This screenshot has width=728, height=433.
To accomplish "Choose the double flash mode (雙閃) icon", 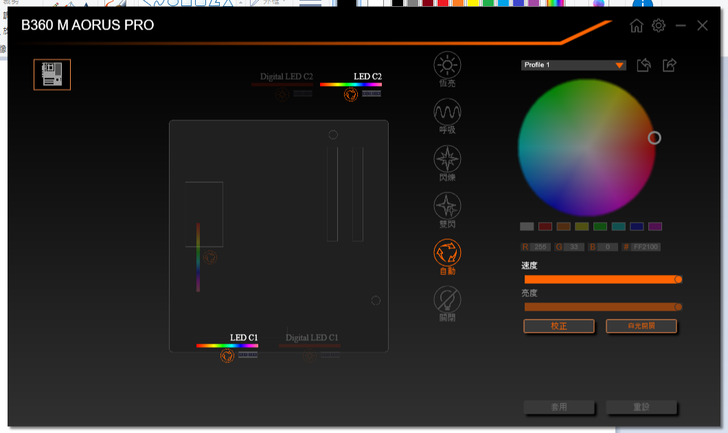I will 447,206.
